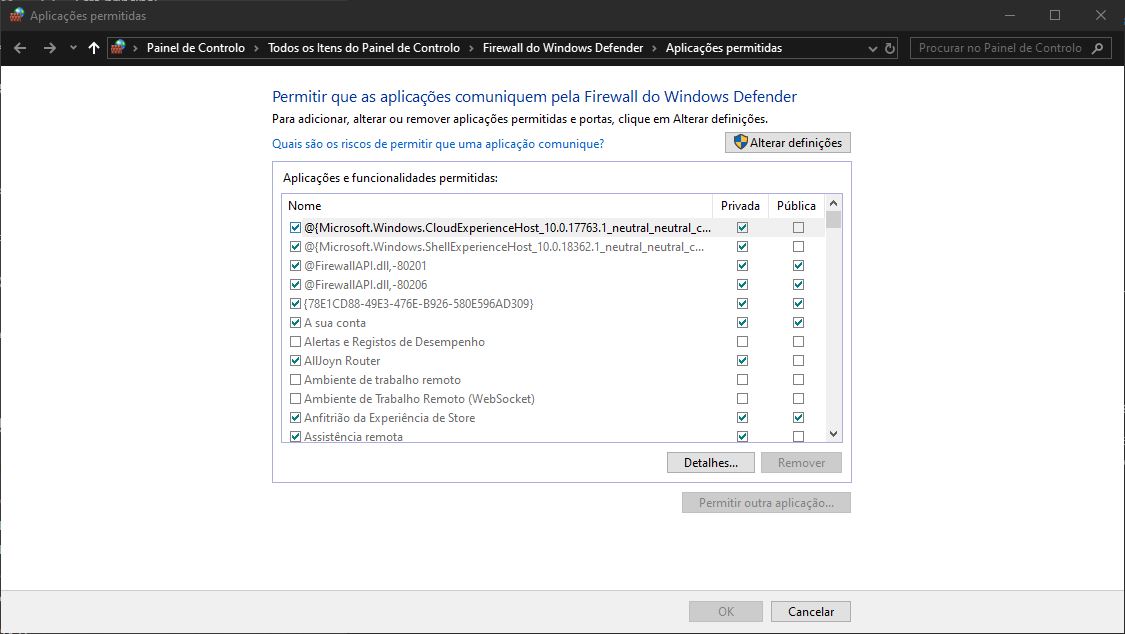This screenshot has height=634, width=1125.
Task: Click the Forward navigation arrow
Action: pyautogui.click(x=49, y=48)
